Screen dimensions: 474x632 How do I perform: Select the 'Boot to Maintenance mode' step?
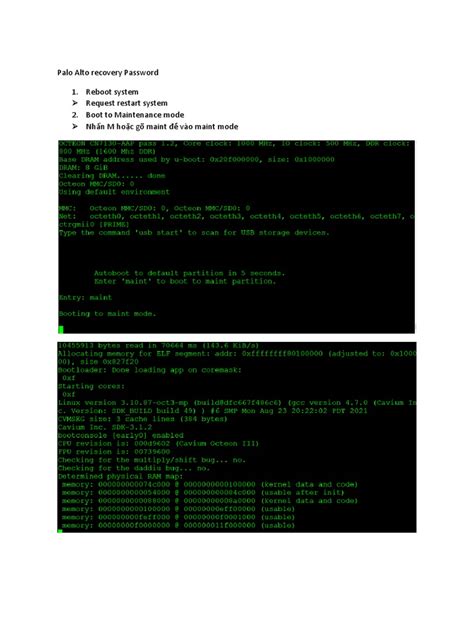click(x=135, y=115)
